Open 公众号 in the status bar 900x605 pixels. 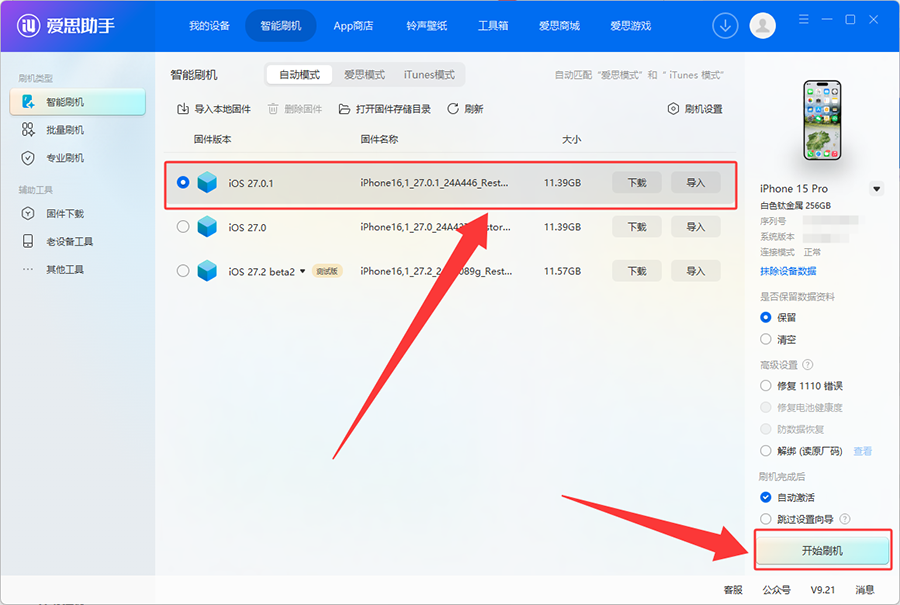pyautogui.click(x=777, y=590)
